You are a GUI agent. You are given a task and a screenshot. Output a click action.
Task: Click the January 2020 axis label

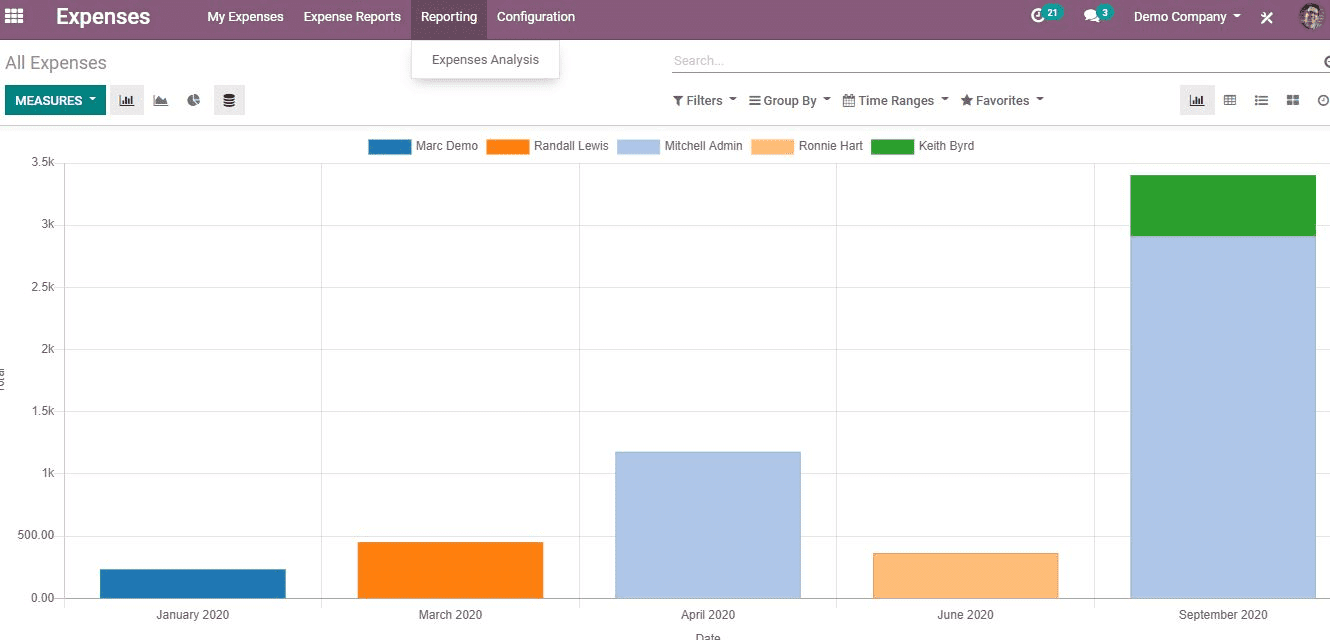pyautogui.click(x=193, y=615)
